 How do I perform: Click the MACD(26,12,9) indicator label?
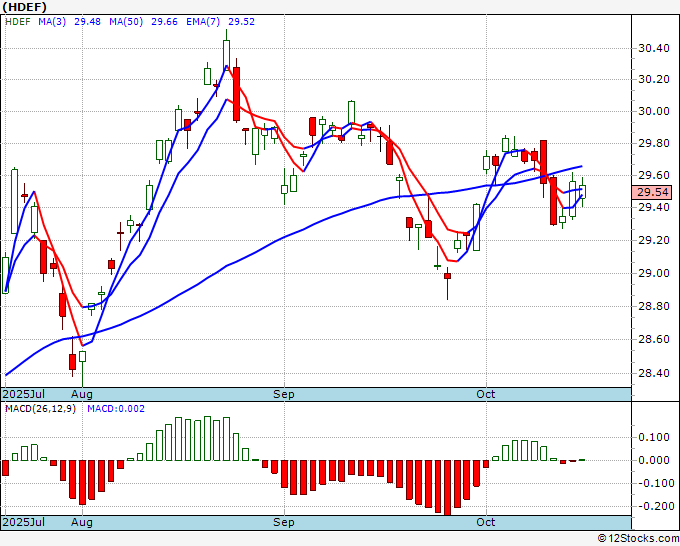pos(40,409)
